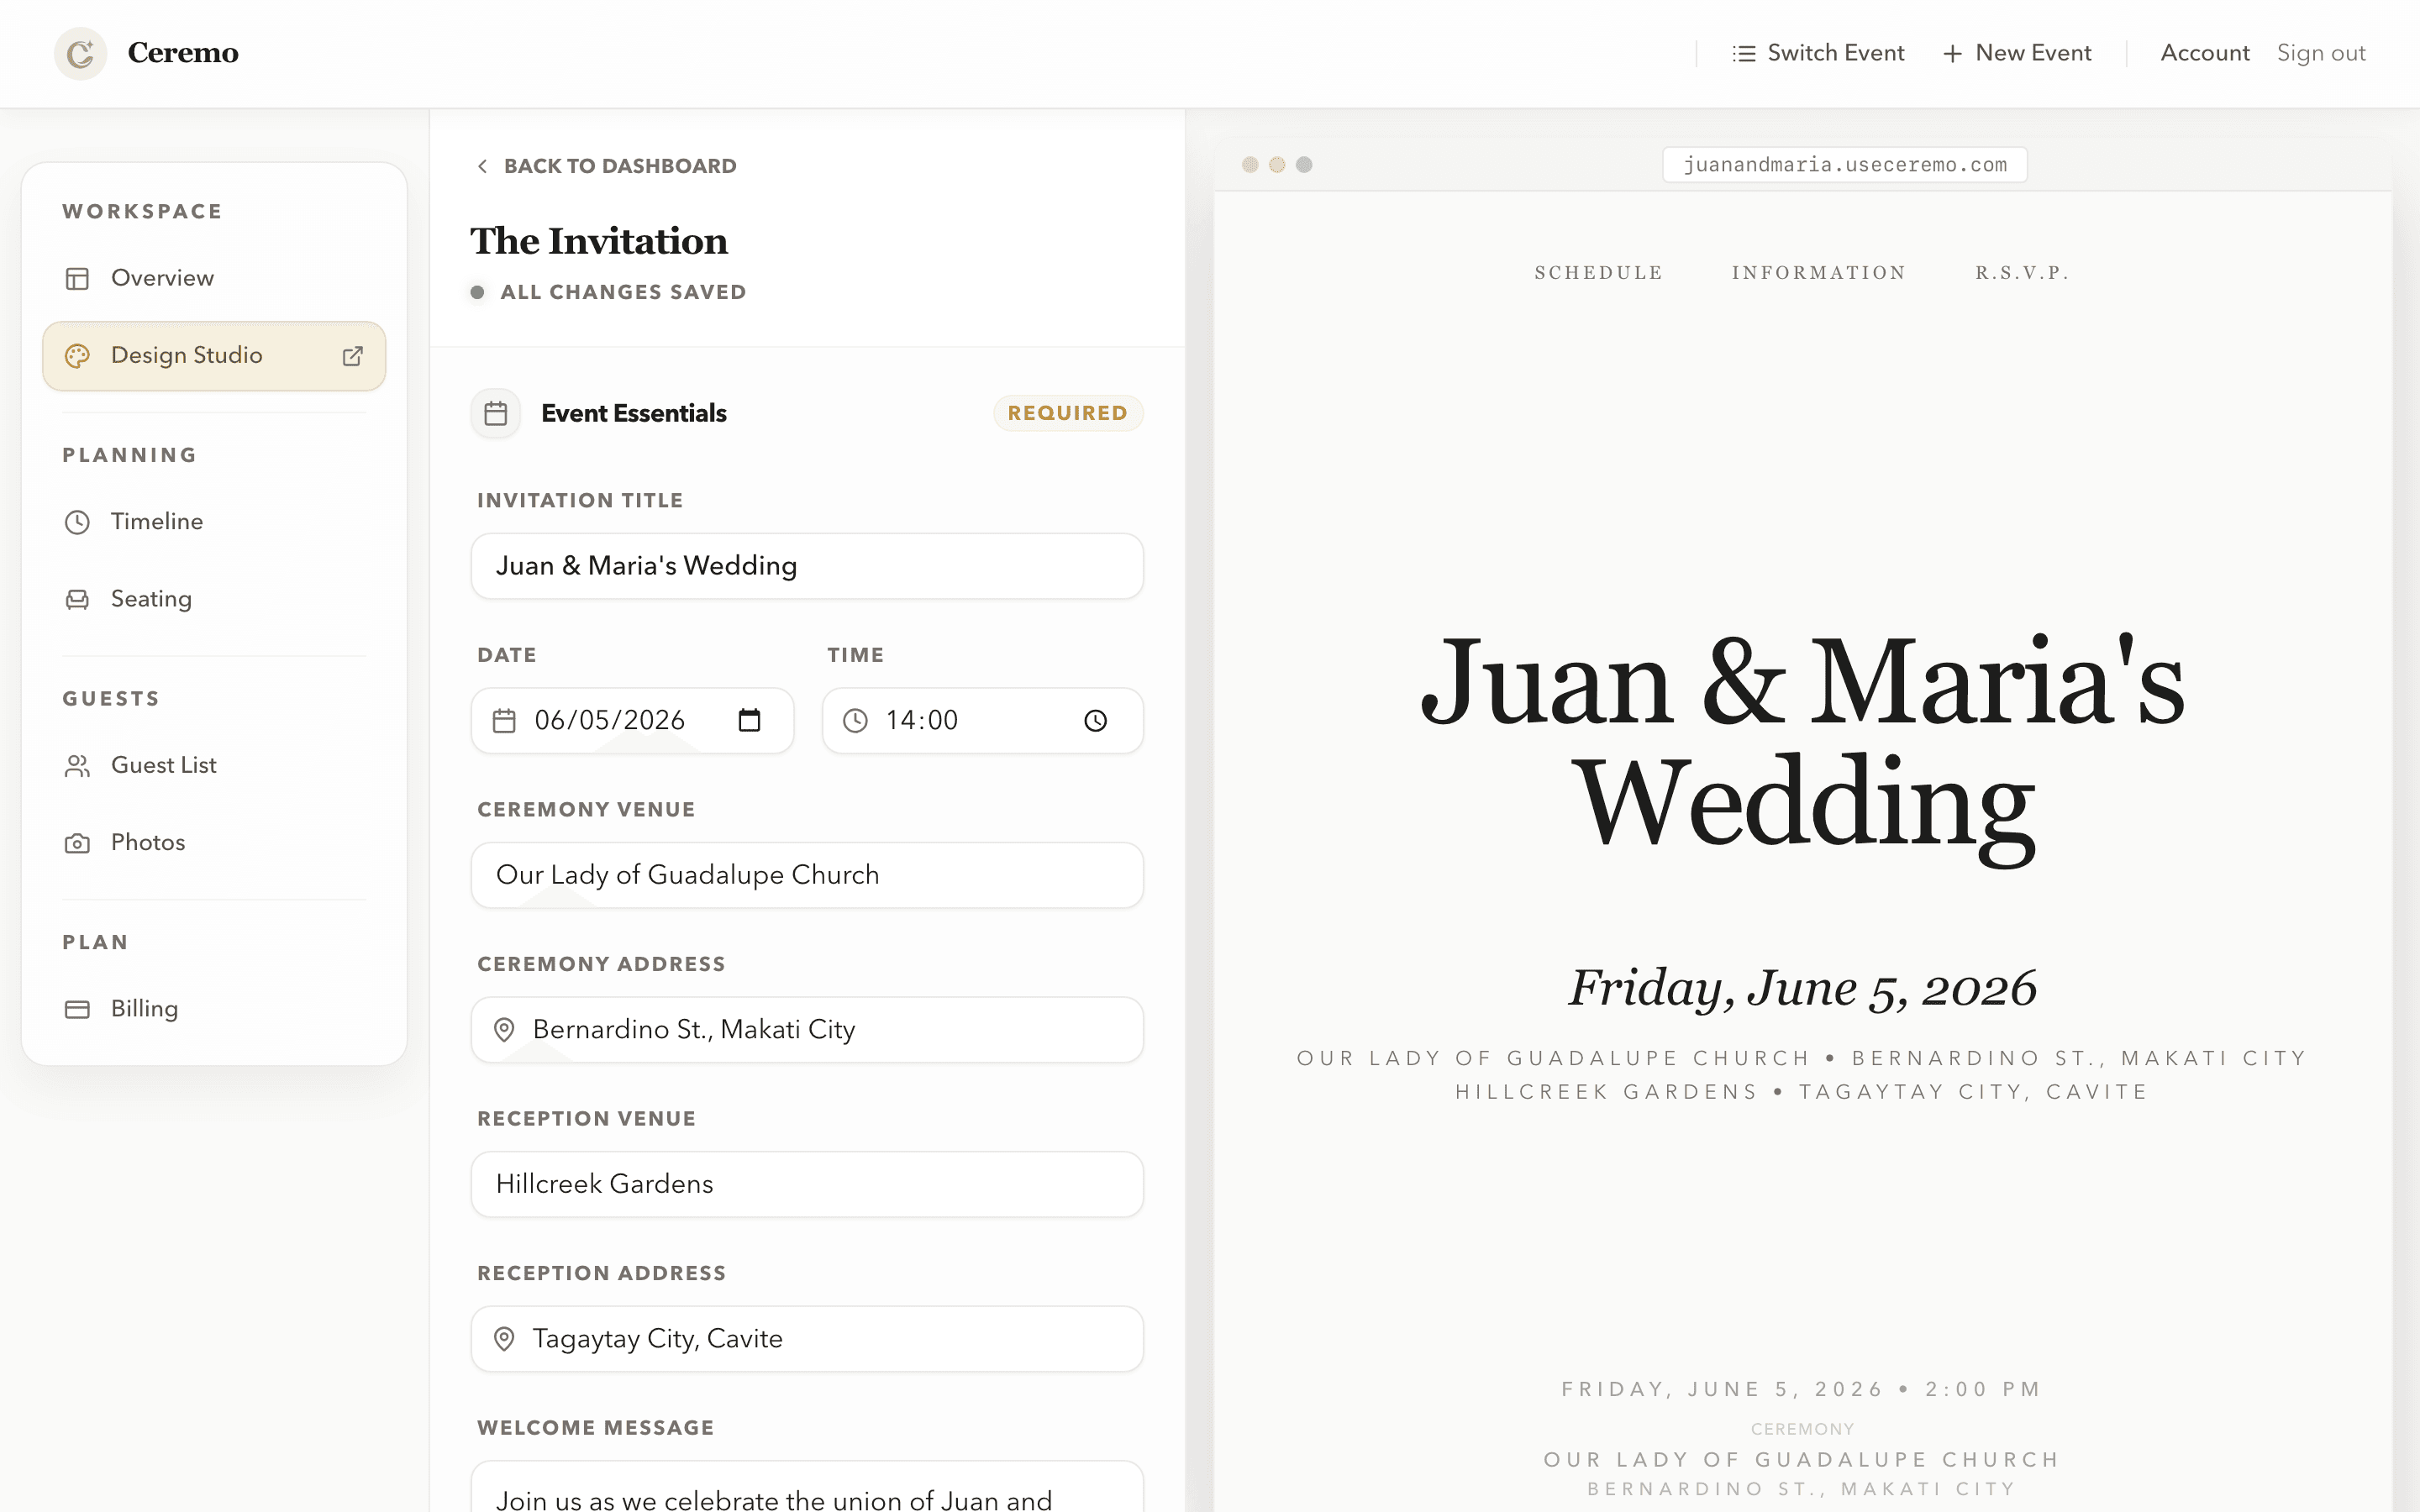
Task: Click the calendar icon left of date value
Action: (504, 720)
